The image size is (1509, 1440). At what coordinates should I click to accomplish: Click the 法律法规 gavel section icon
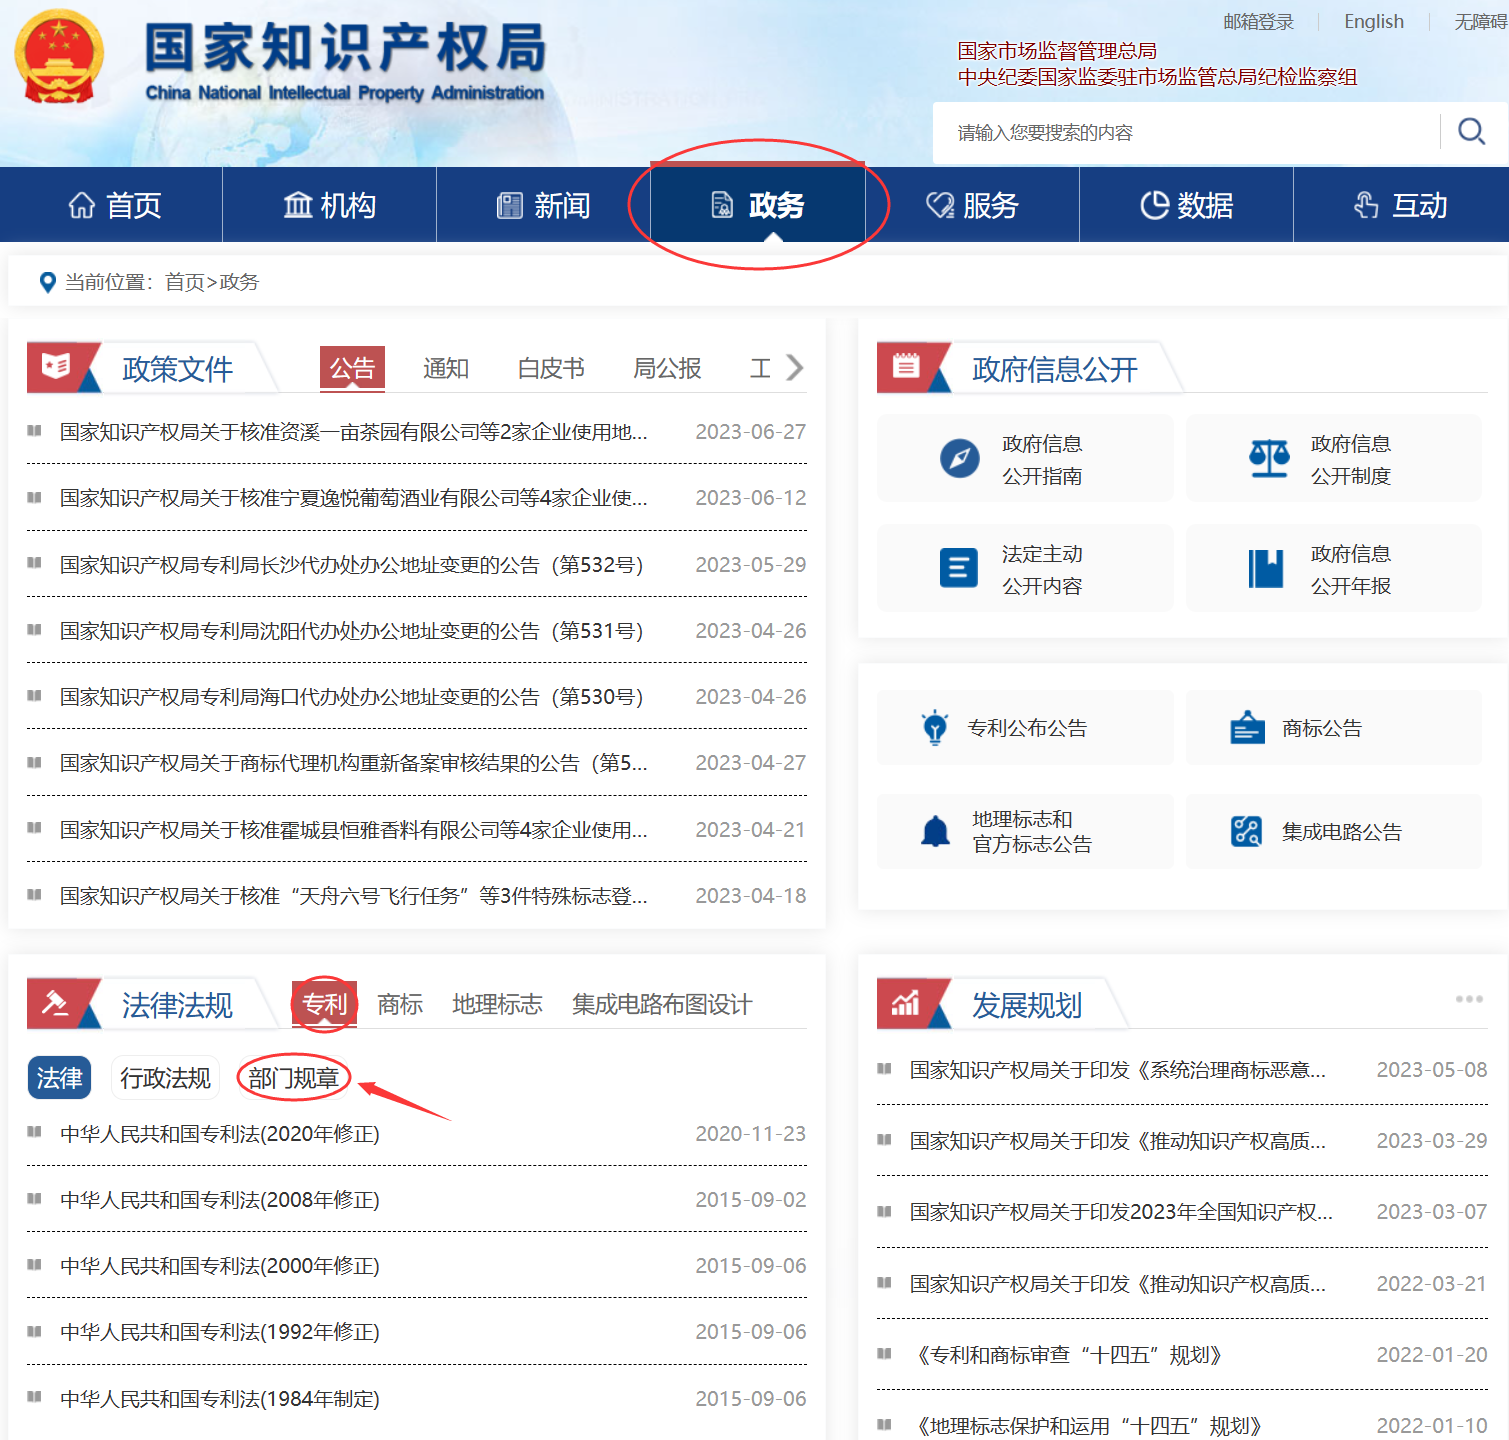click(x=56, y=1003)
